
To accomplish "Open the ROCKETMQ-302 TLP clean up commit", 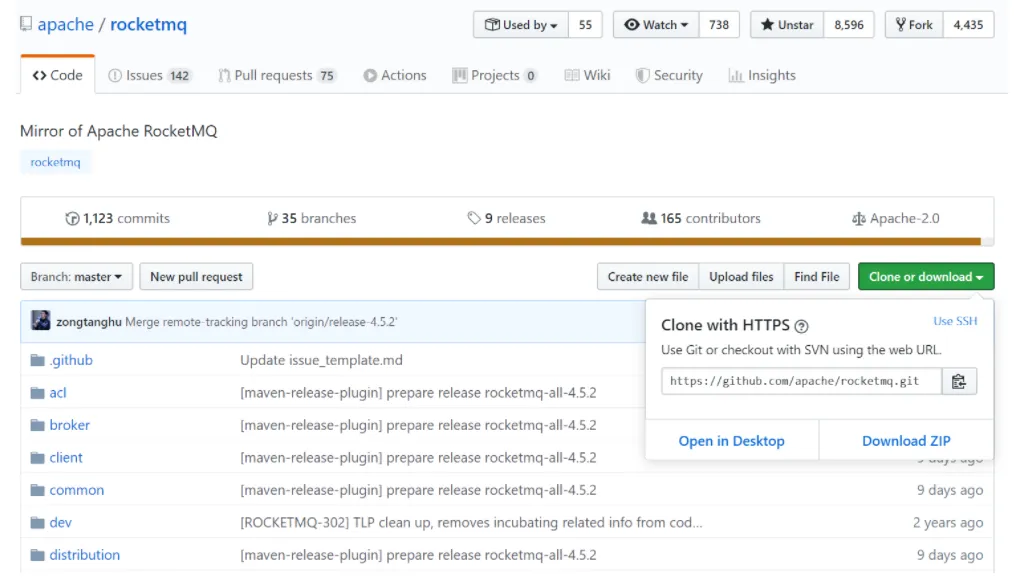I will 471,522.
